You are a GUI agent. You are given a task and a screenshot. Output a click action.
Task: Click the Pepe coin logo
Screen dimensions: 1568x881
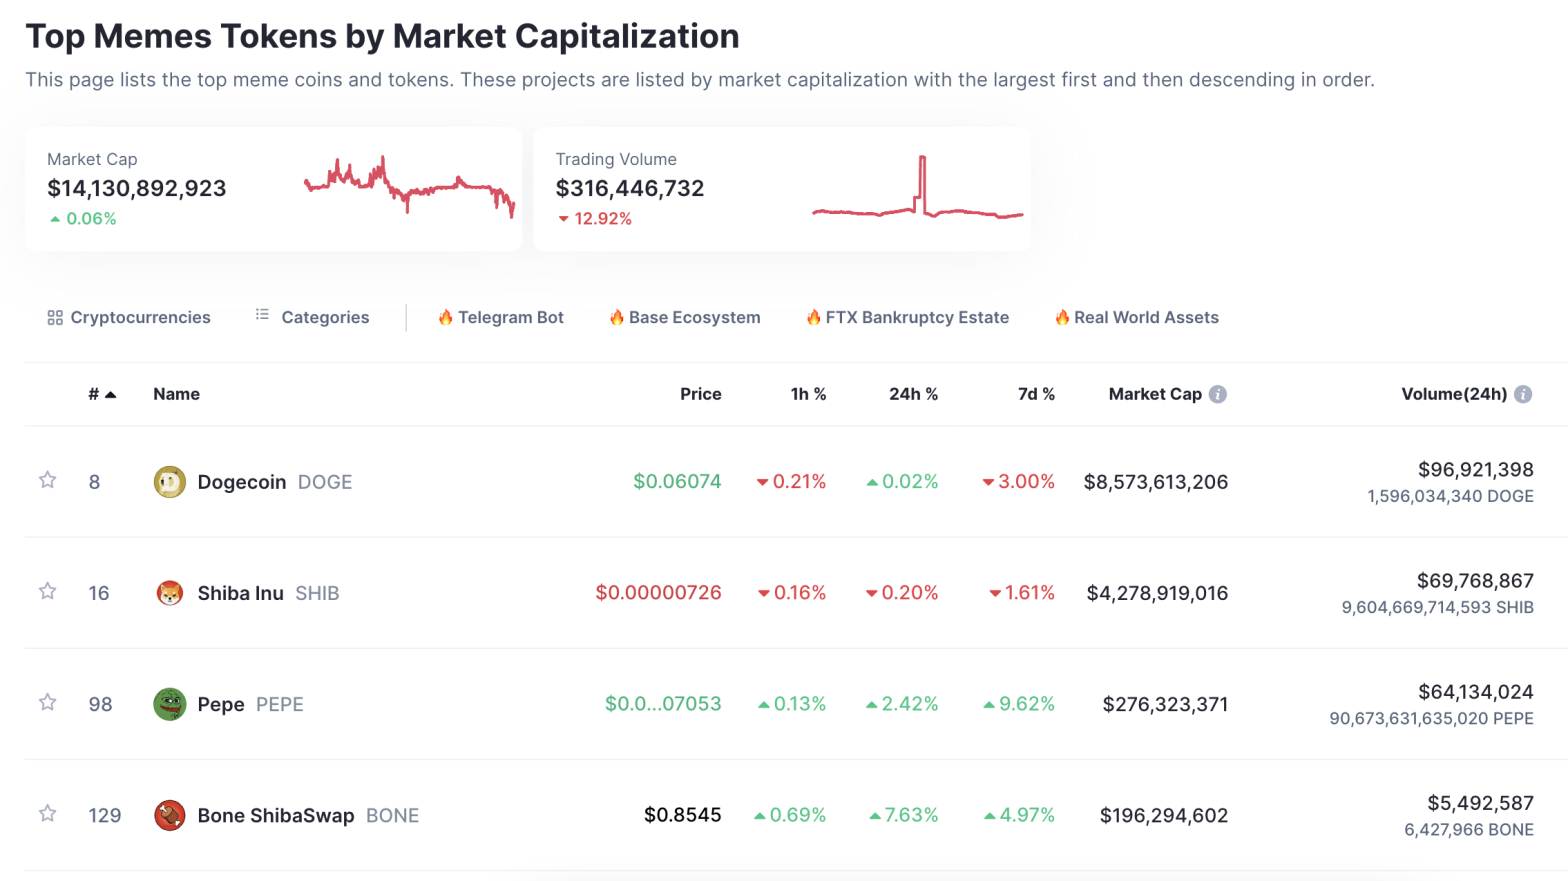coord(170,704)
